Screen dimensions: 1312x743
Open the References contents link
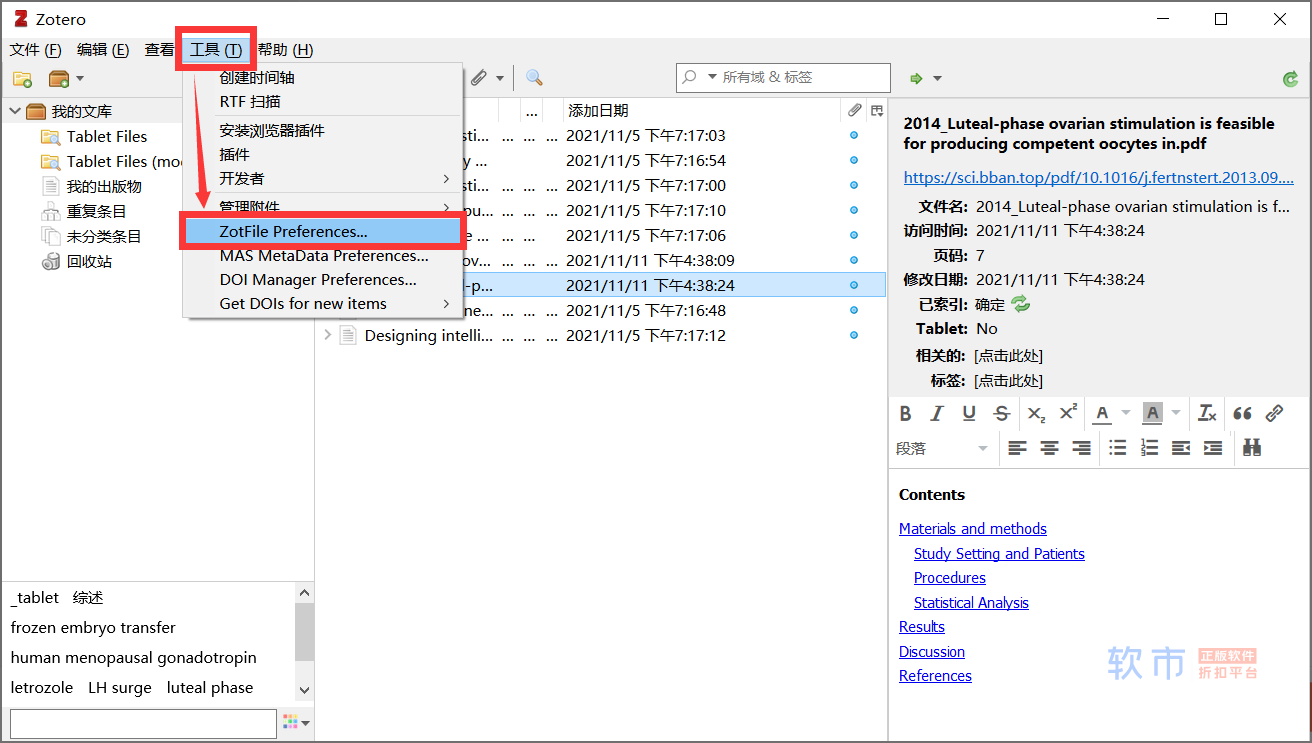(935, 676)
